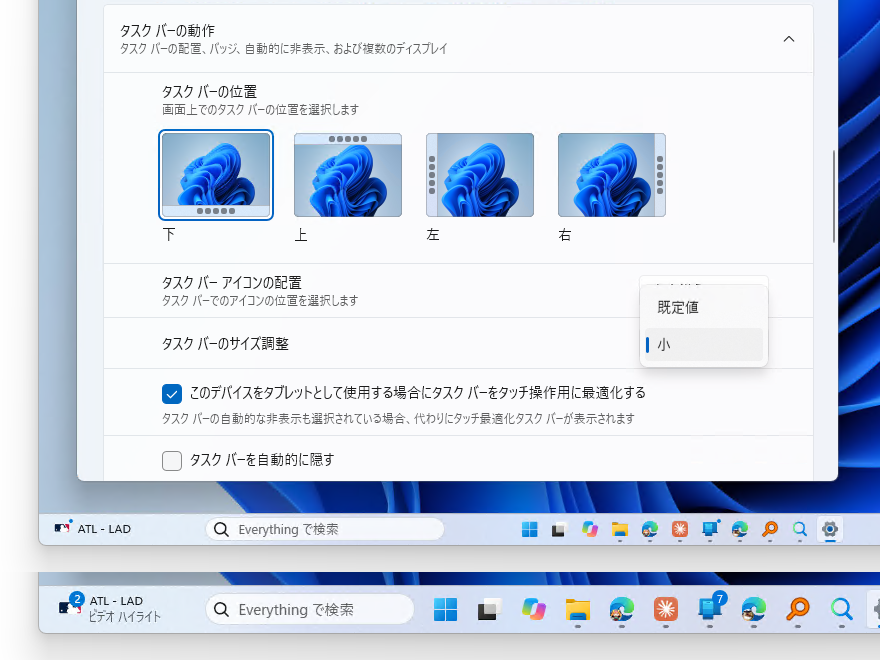Collapse the タスク バーの動作 section chevron

pyautogui.click(x=789, y=39)
